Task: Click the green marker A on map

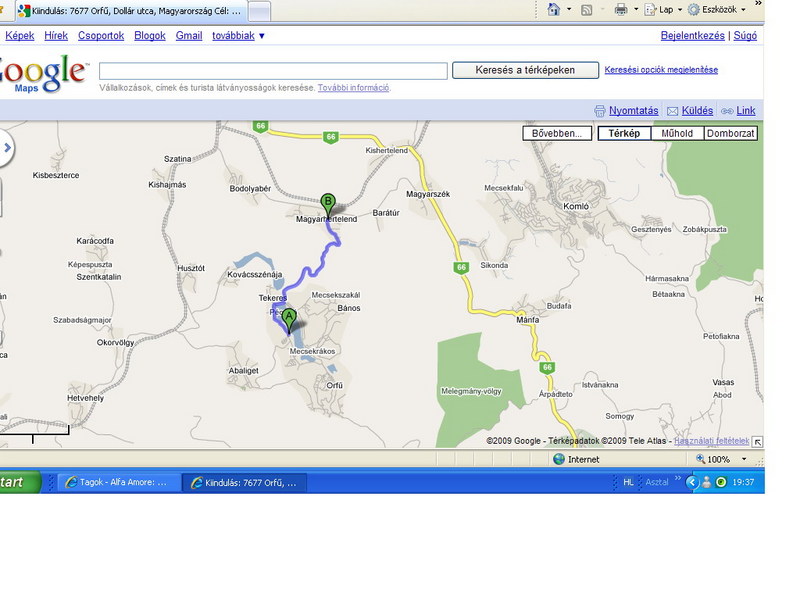Action: pos(290,320)
